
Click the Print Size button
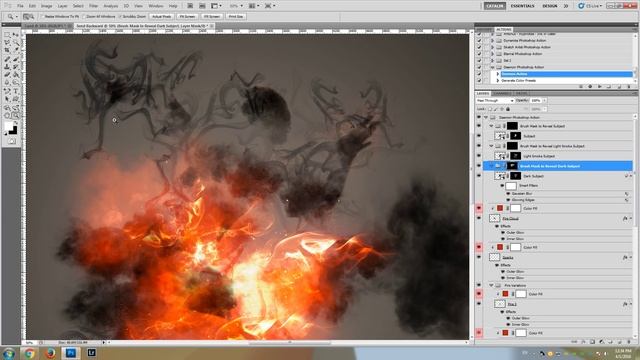pos(236,16)
